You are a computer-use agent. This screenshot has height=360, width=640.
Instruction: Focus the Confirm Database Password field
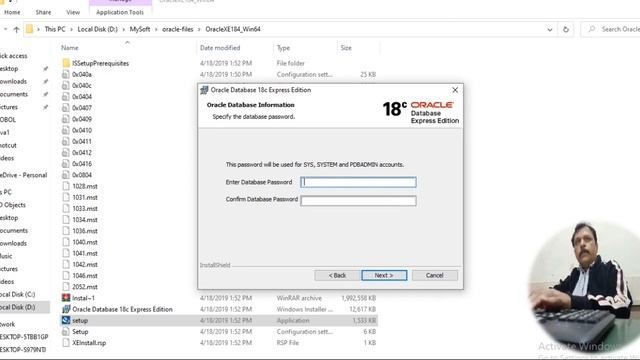(358, 200)
